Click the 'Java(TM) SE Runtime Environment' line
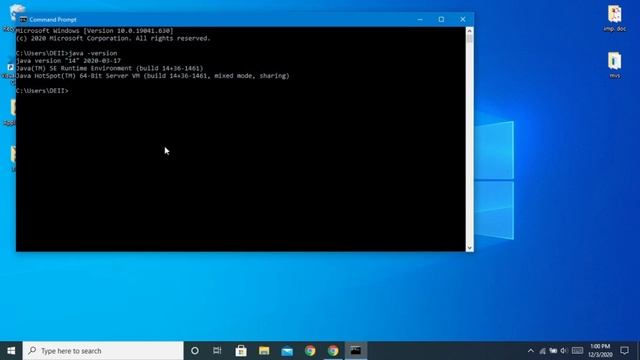This screenshot has height=360, width=640. (109, 68)
